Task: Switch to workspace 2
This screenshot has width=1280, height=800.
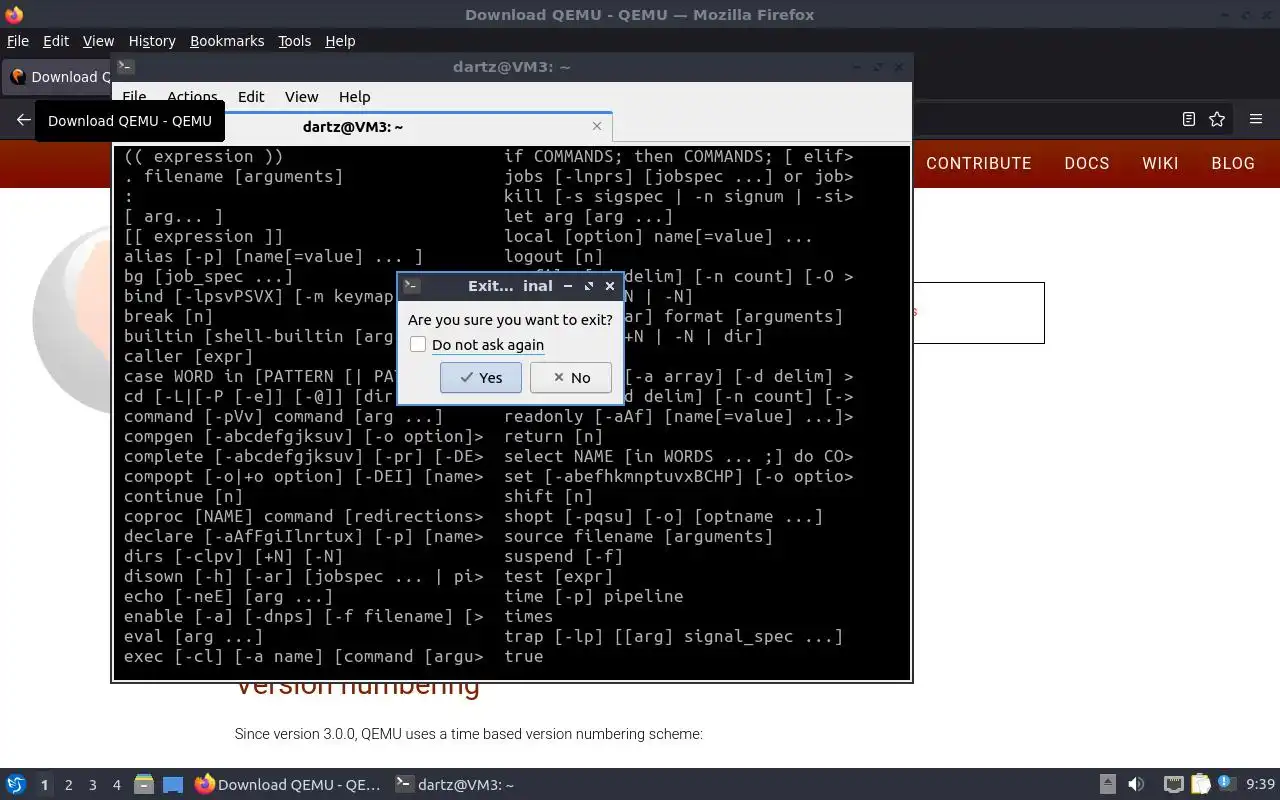Action: pyautogui.click(x=68, y=785)
